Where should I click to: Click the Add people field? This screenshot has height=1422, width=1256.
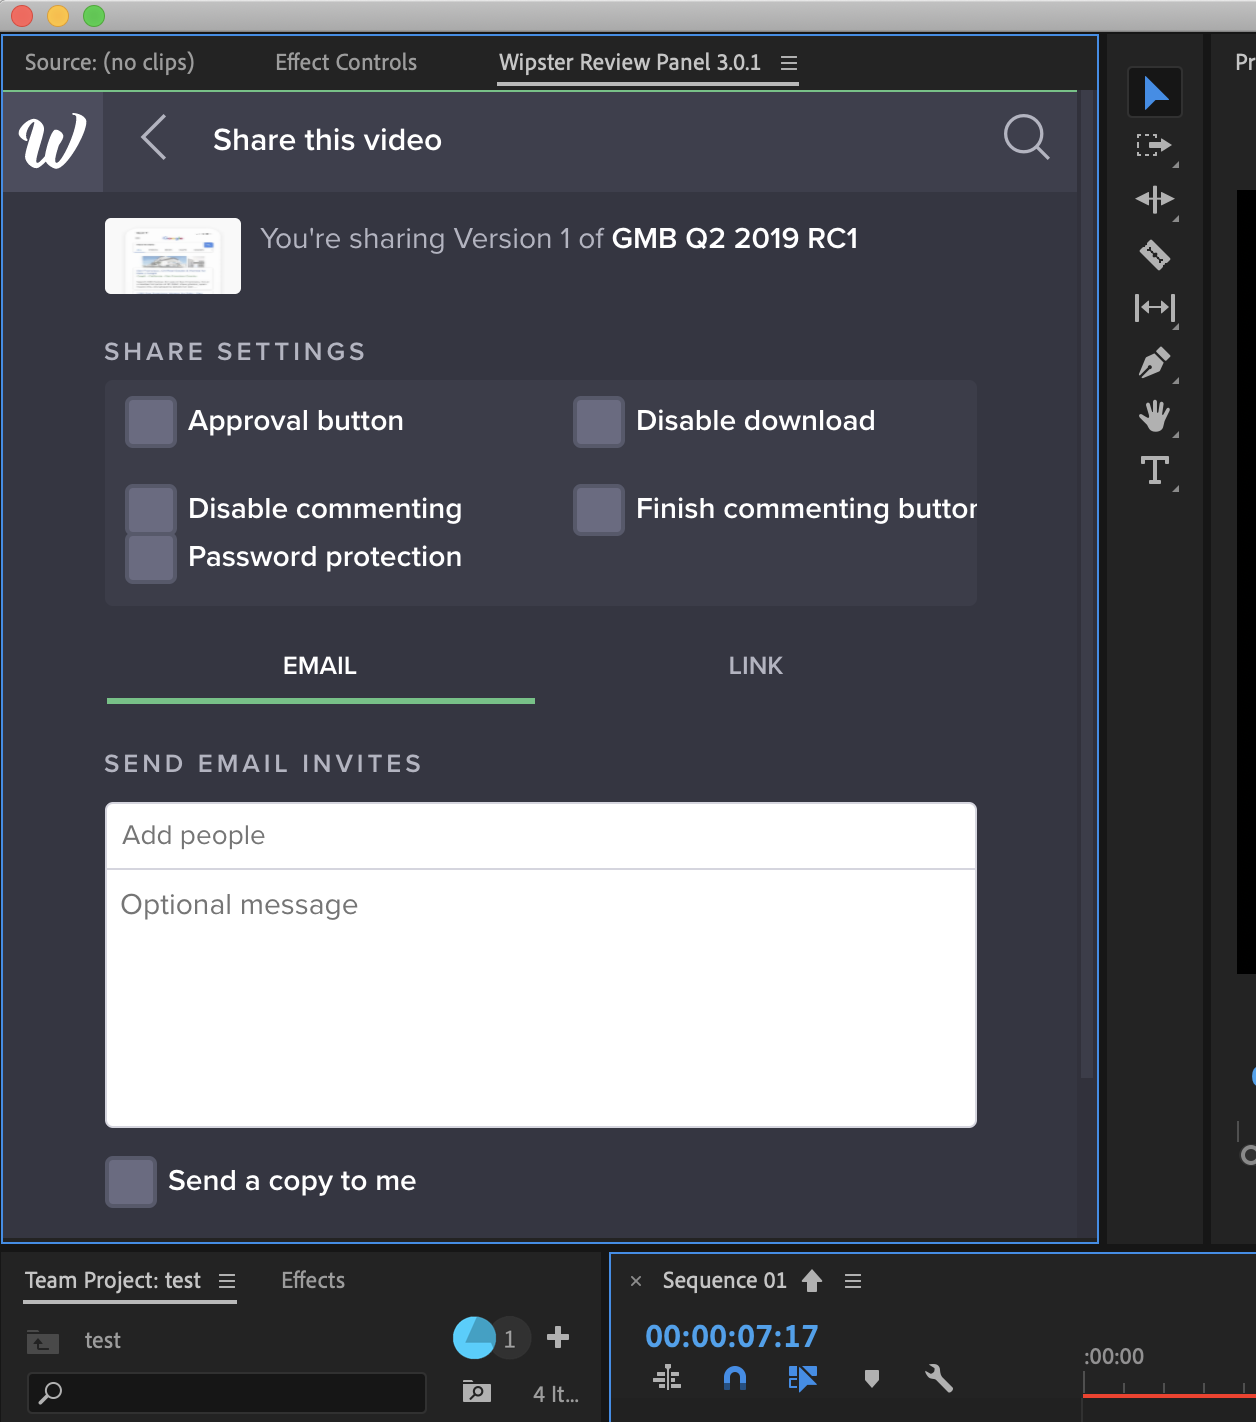pyautogui.click(x=541, y=836)
